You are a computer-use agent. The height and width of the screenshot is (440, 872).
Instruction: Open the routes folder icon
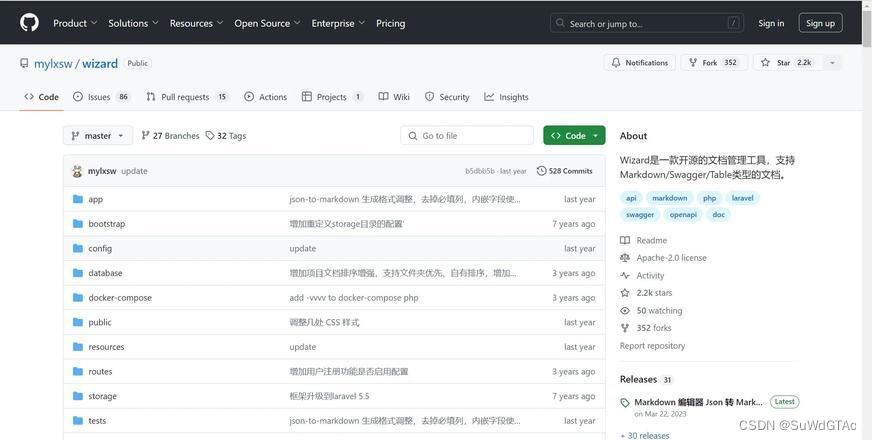(78, 372)
